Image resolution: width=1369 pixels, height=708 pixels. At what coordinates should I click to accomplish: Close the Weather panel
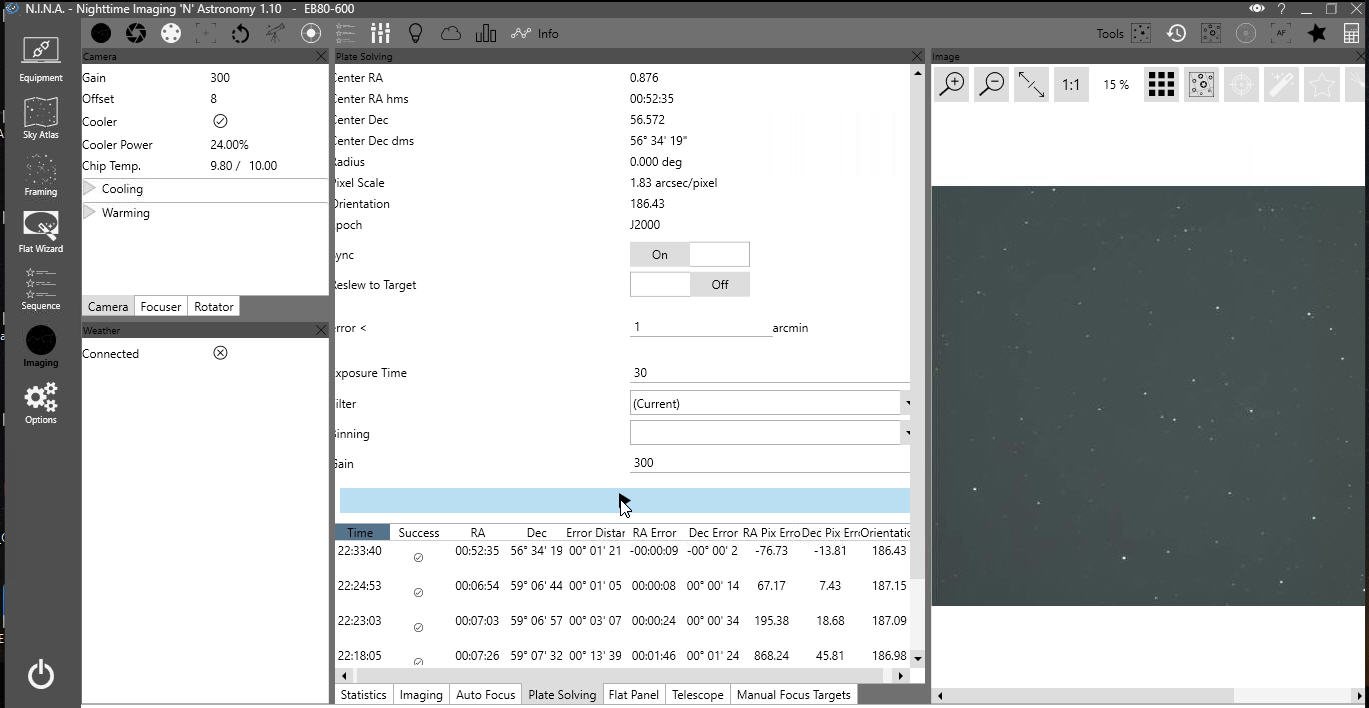click(321, 330)
